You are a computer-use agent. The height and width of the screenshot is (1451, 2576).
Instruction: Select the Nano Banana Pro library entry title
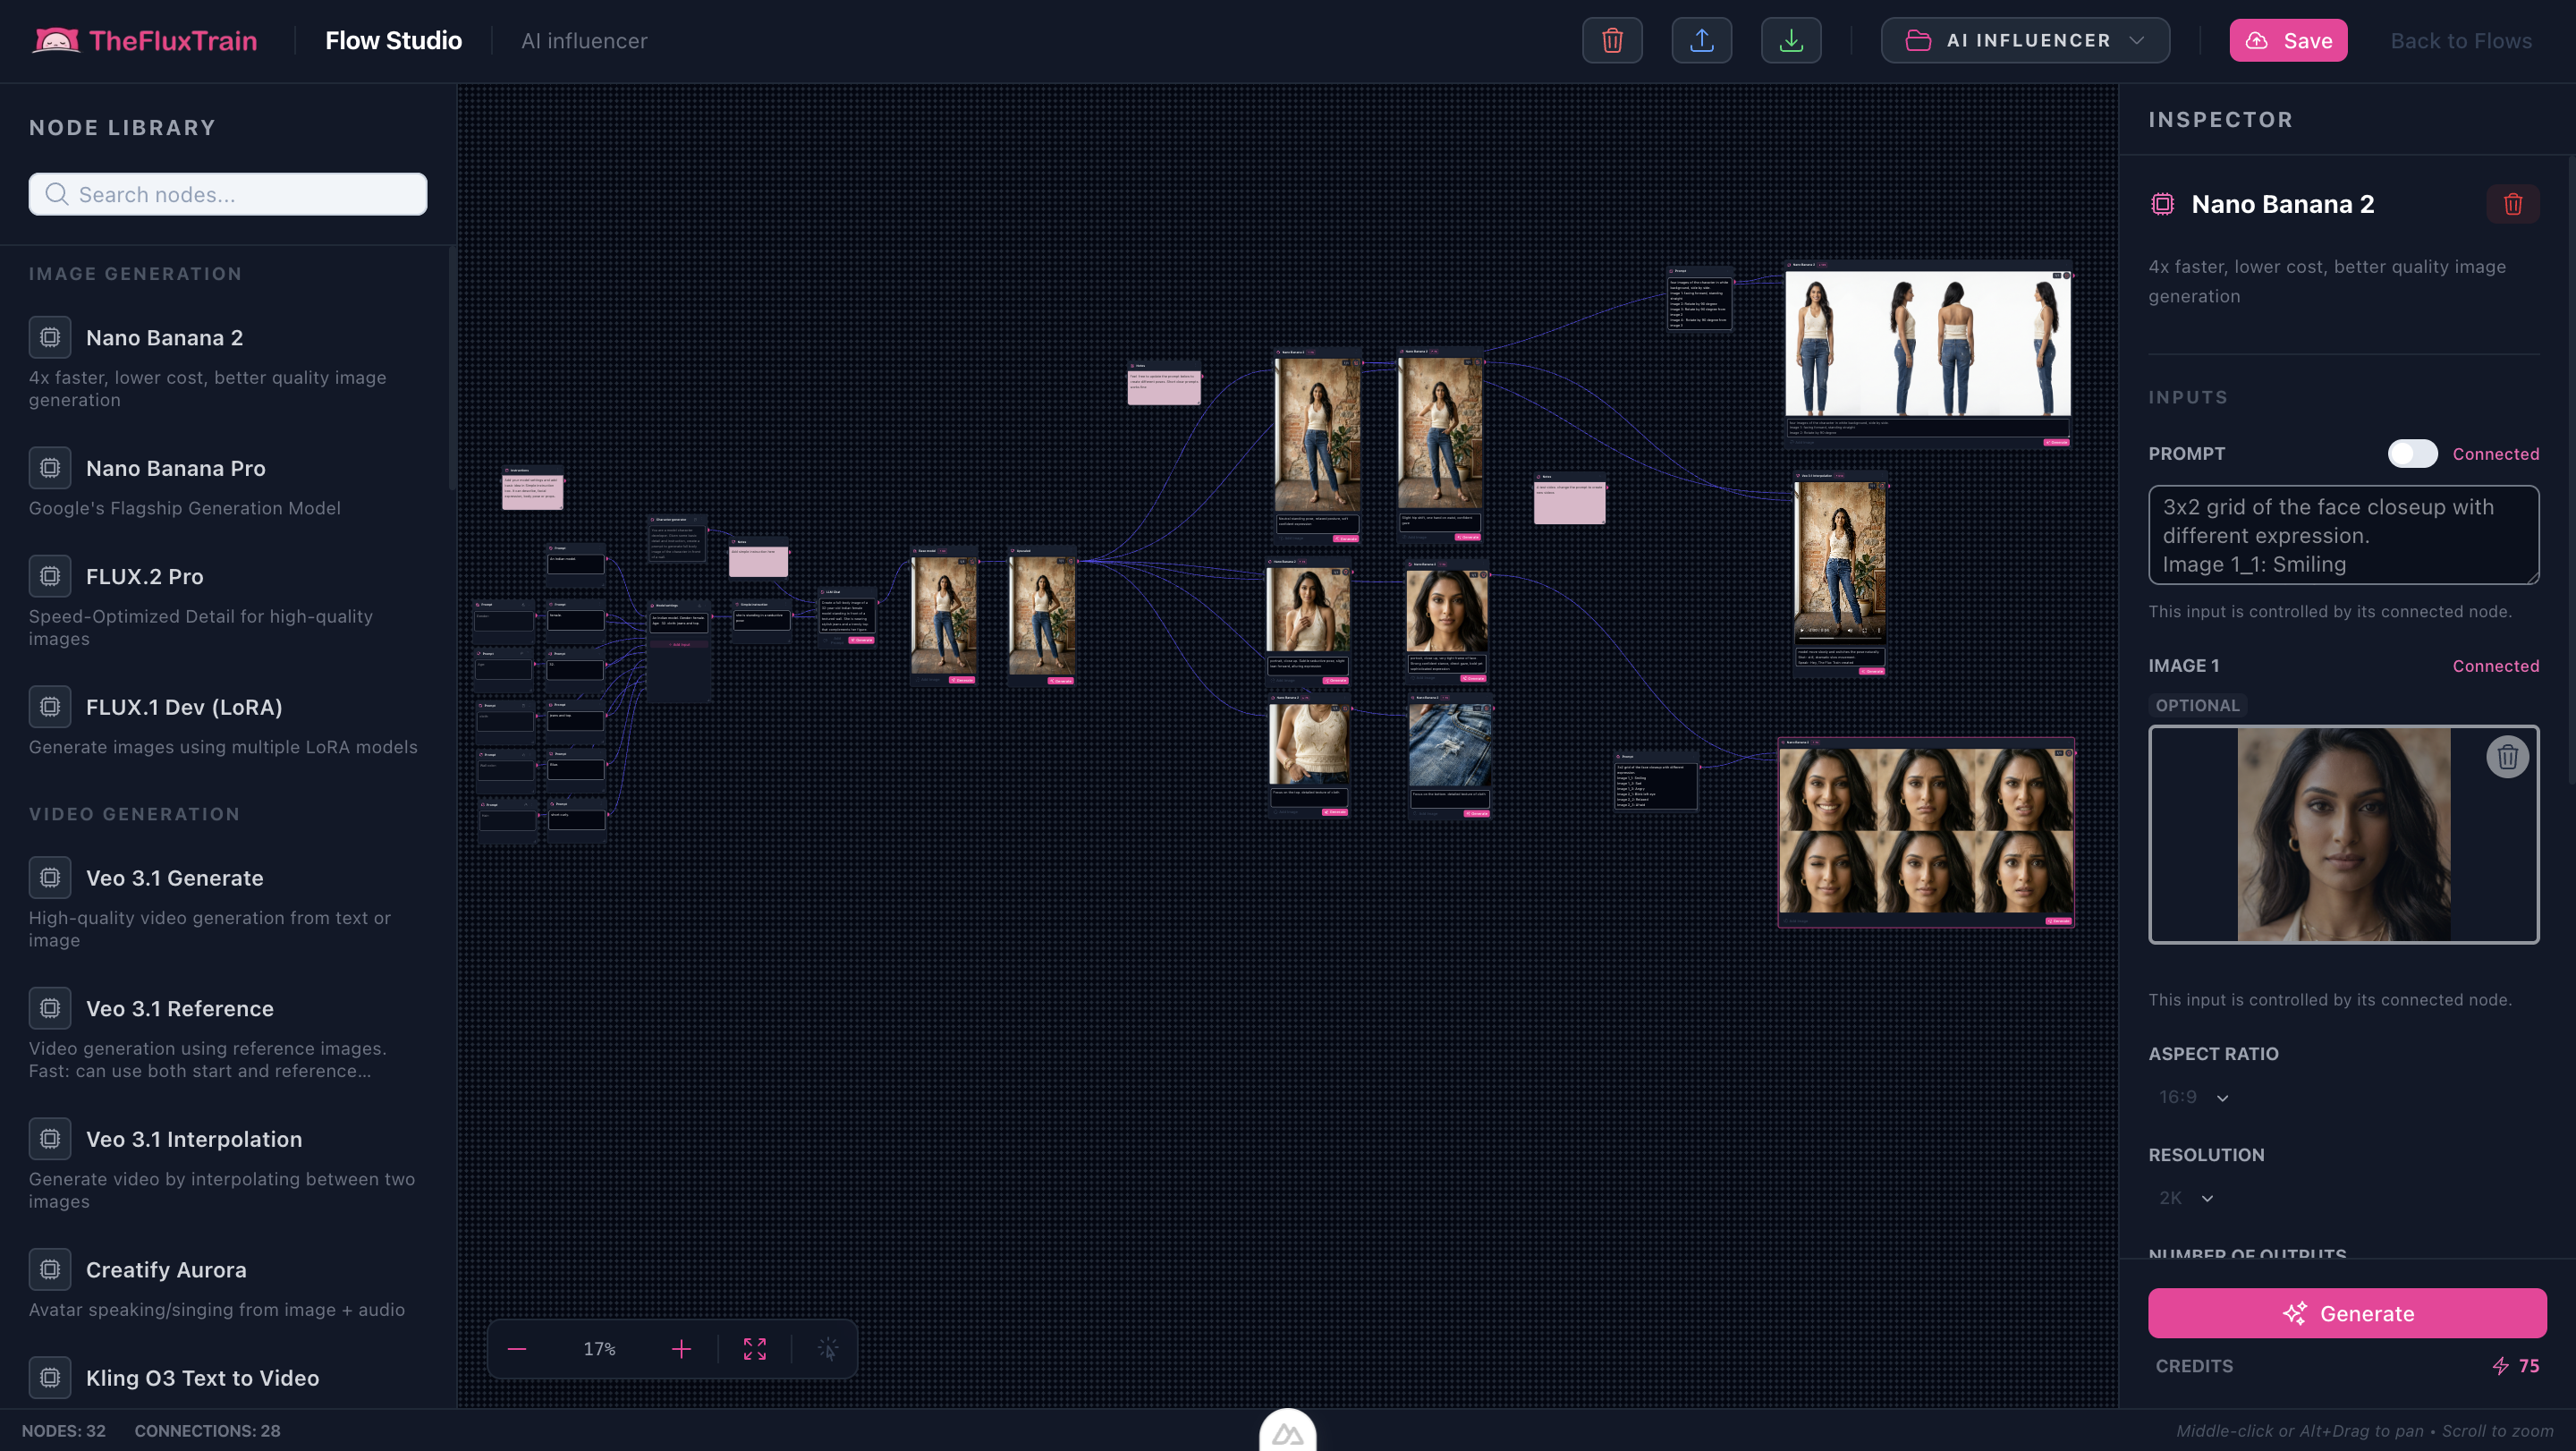pyautogui.click(x=176, y=468)
